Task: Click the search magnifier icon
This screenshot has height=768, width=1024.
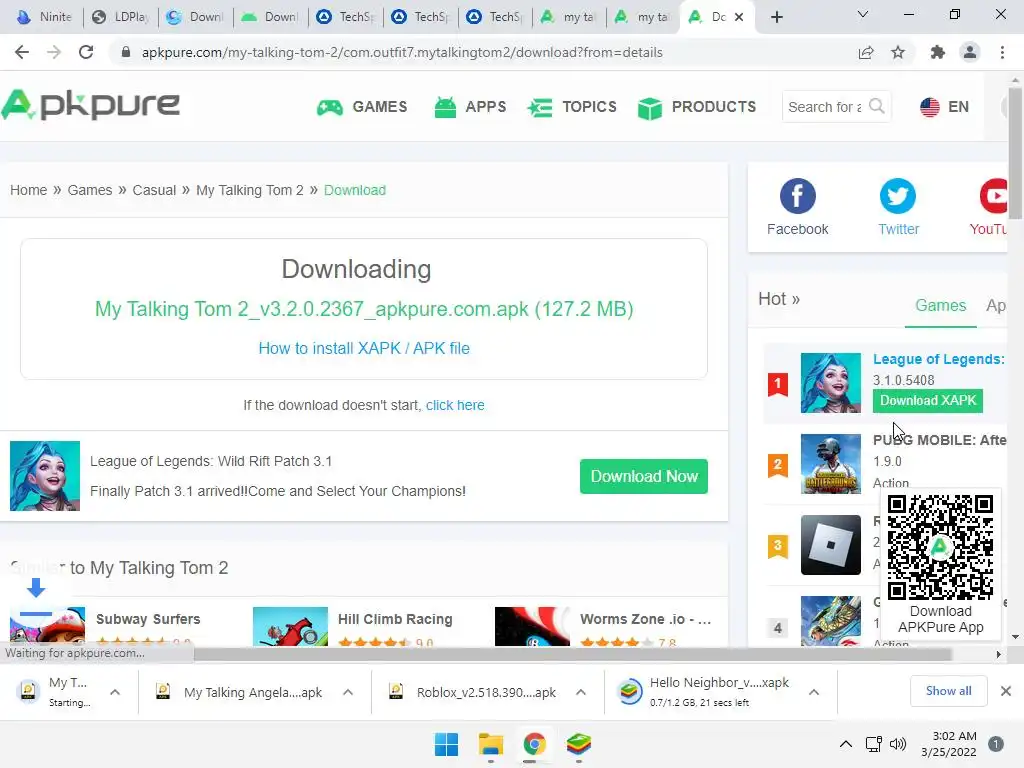Action: (876, 106)
